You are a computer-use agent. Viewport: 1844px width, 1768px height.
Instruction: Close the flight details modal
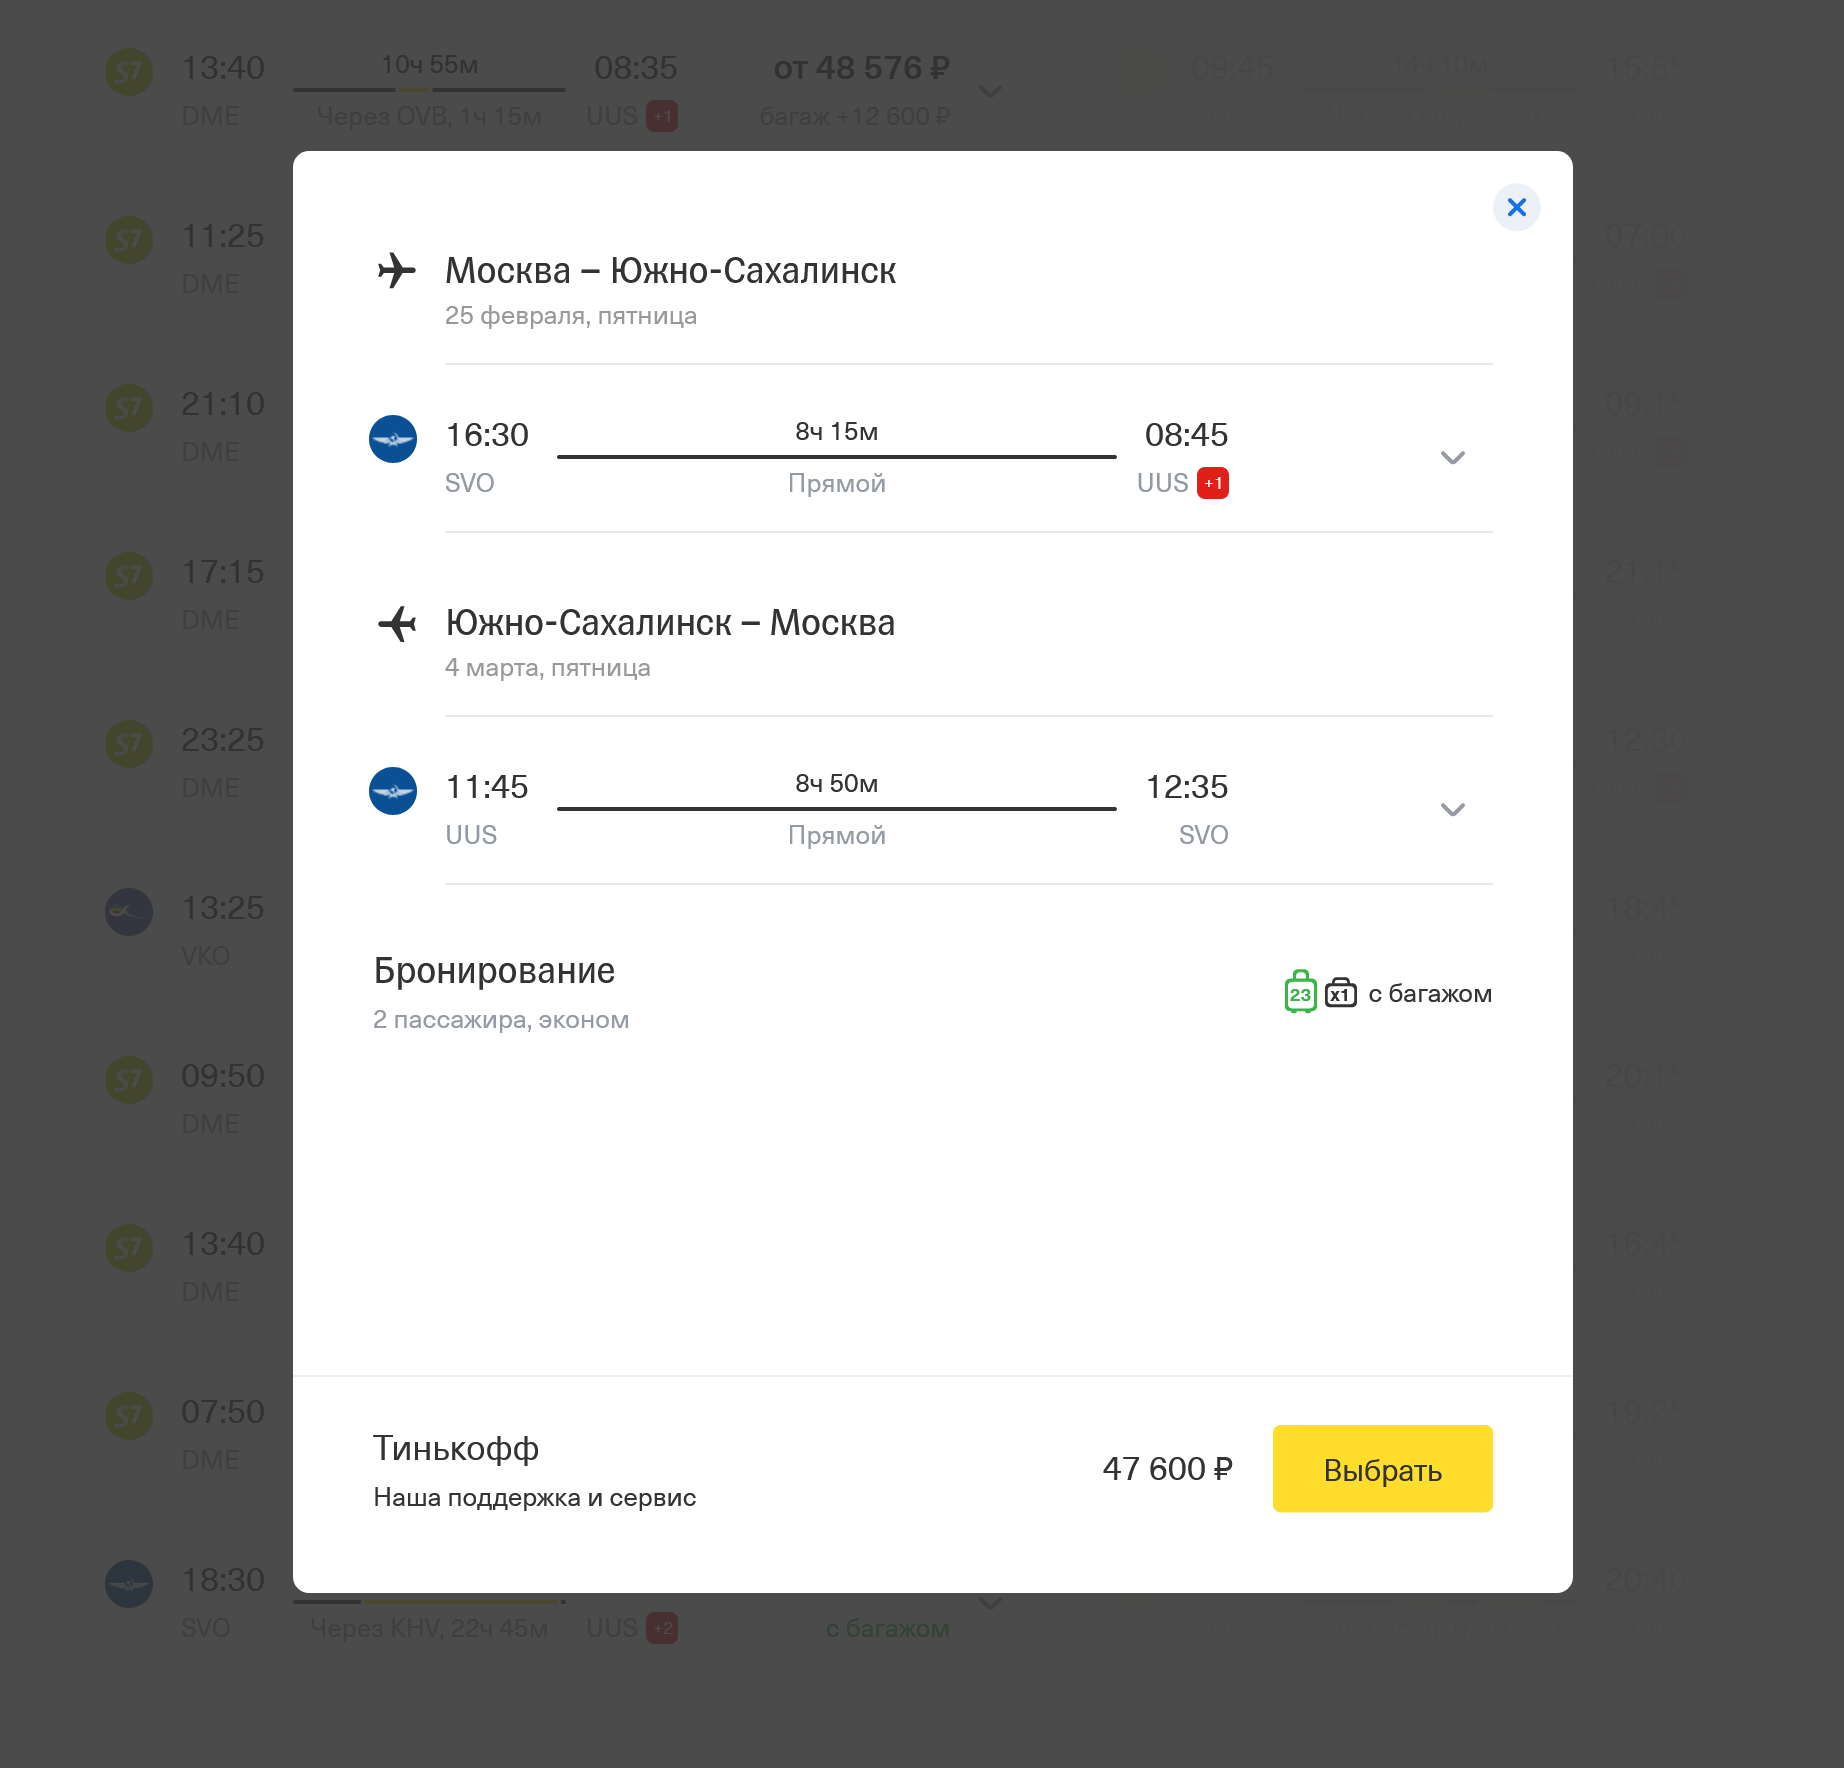[x=1516, y=207]
